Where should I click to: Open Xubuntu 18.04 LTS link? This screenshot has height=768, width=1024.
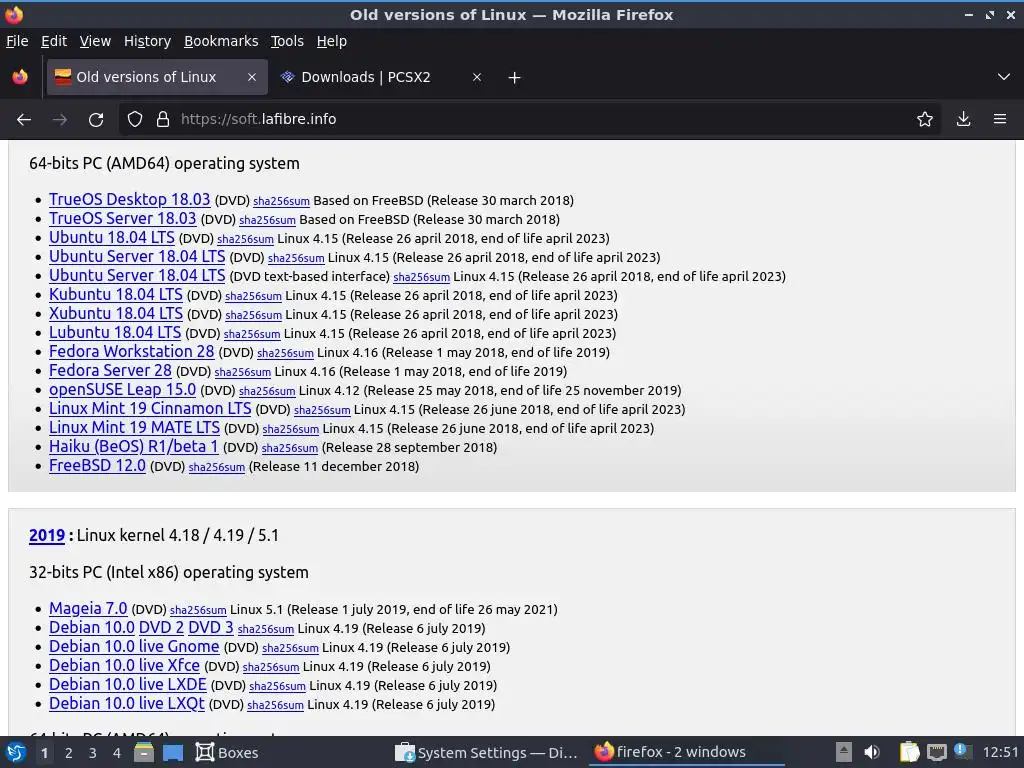tap(116, 313)
